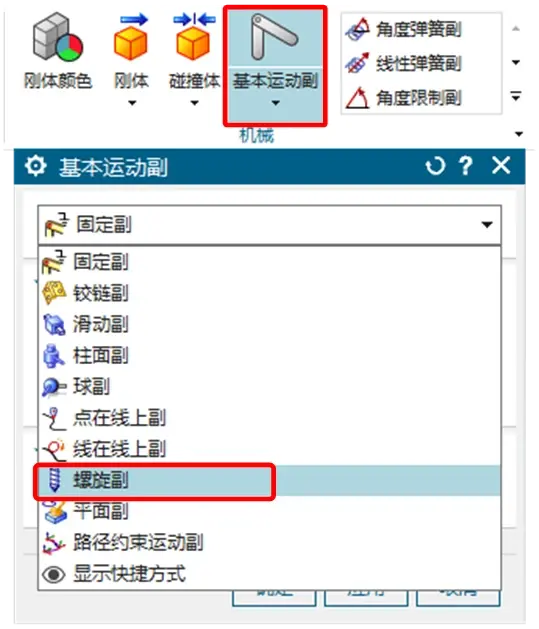Reset the 基本运动副 dialog

(x=436, y=166)
